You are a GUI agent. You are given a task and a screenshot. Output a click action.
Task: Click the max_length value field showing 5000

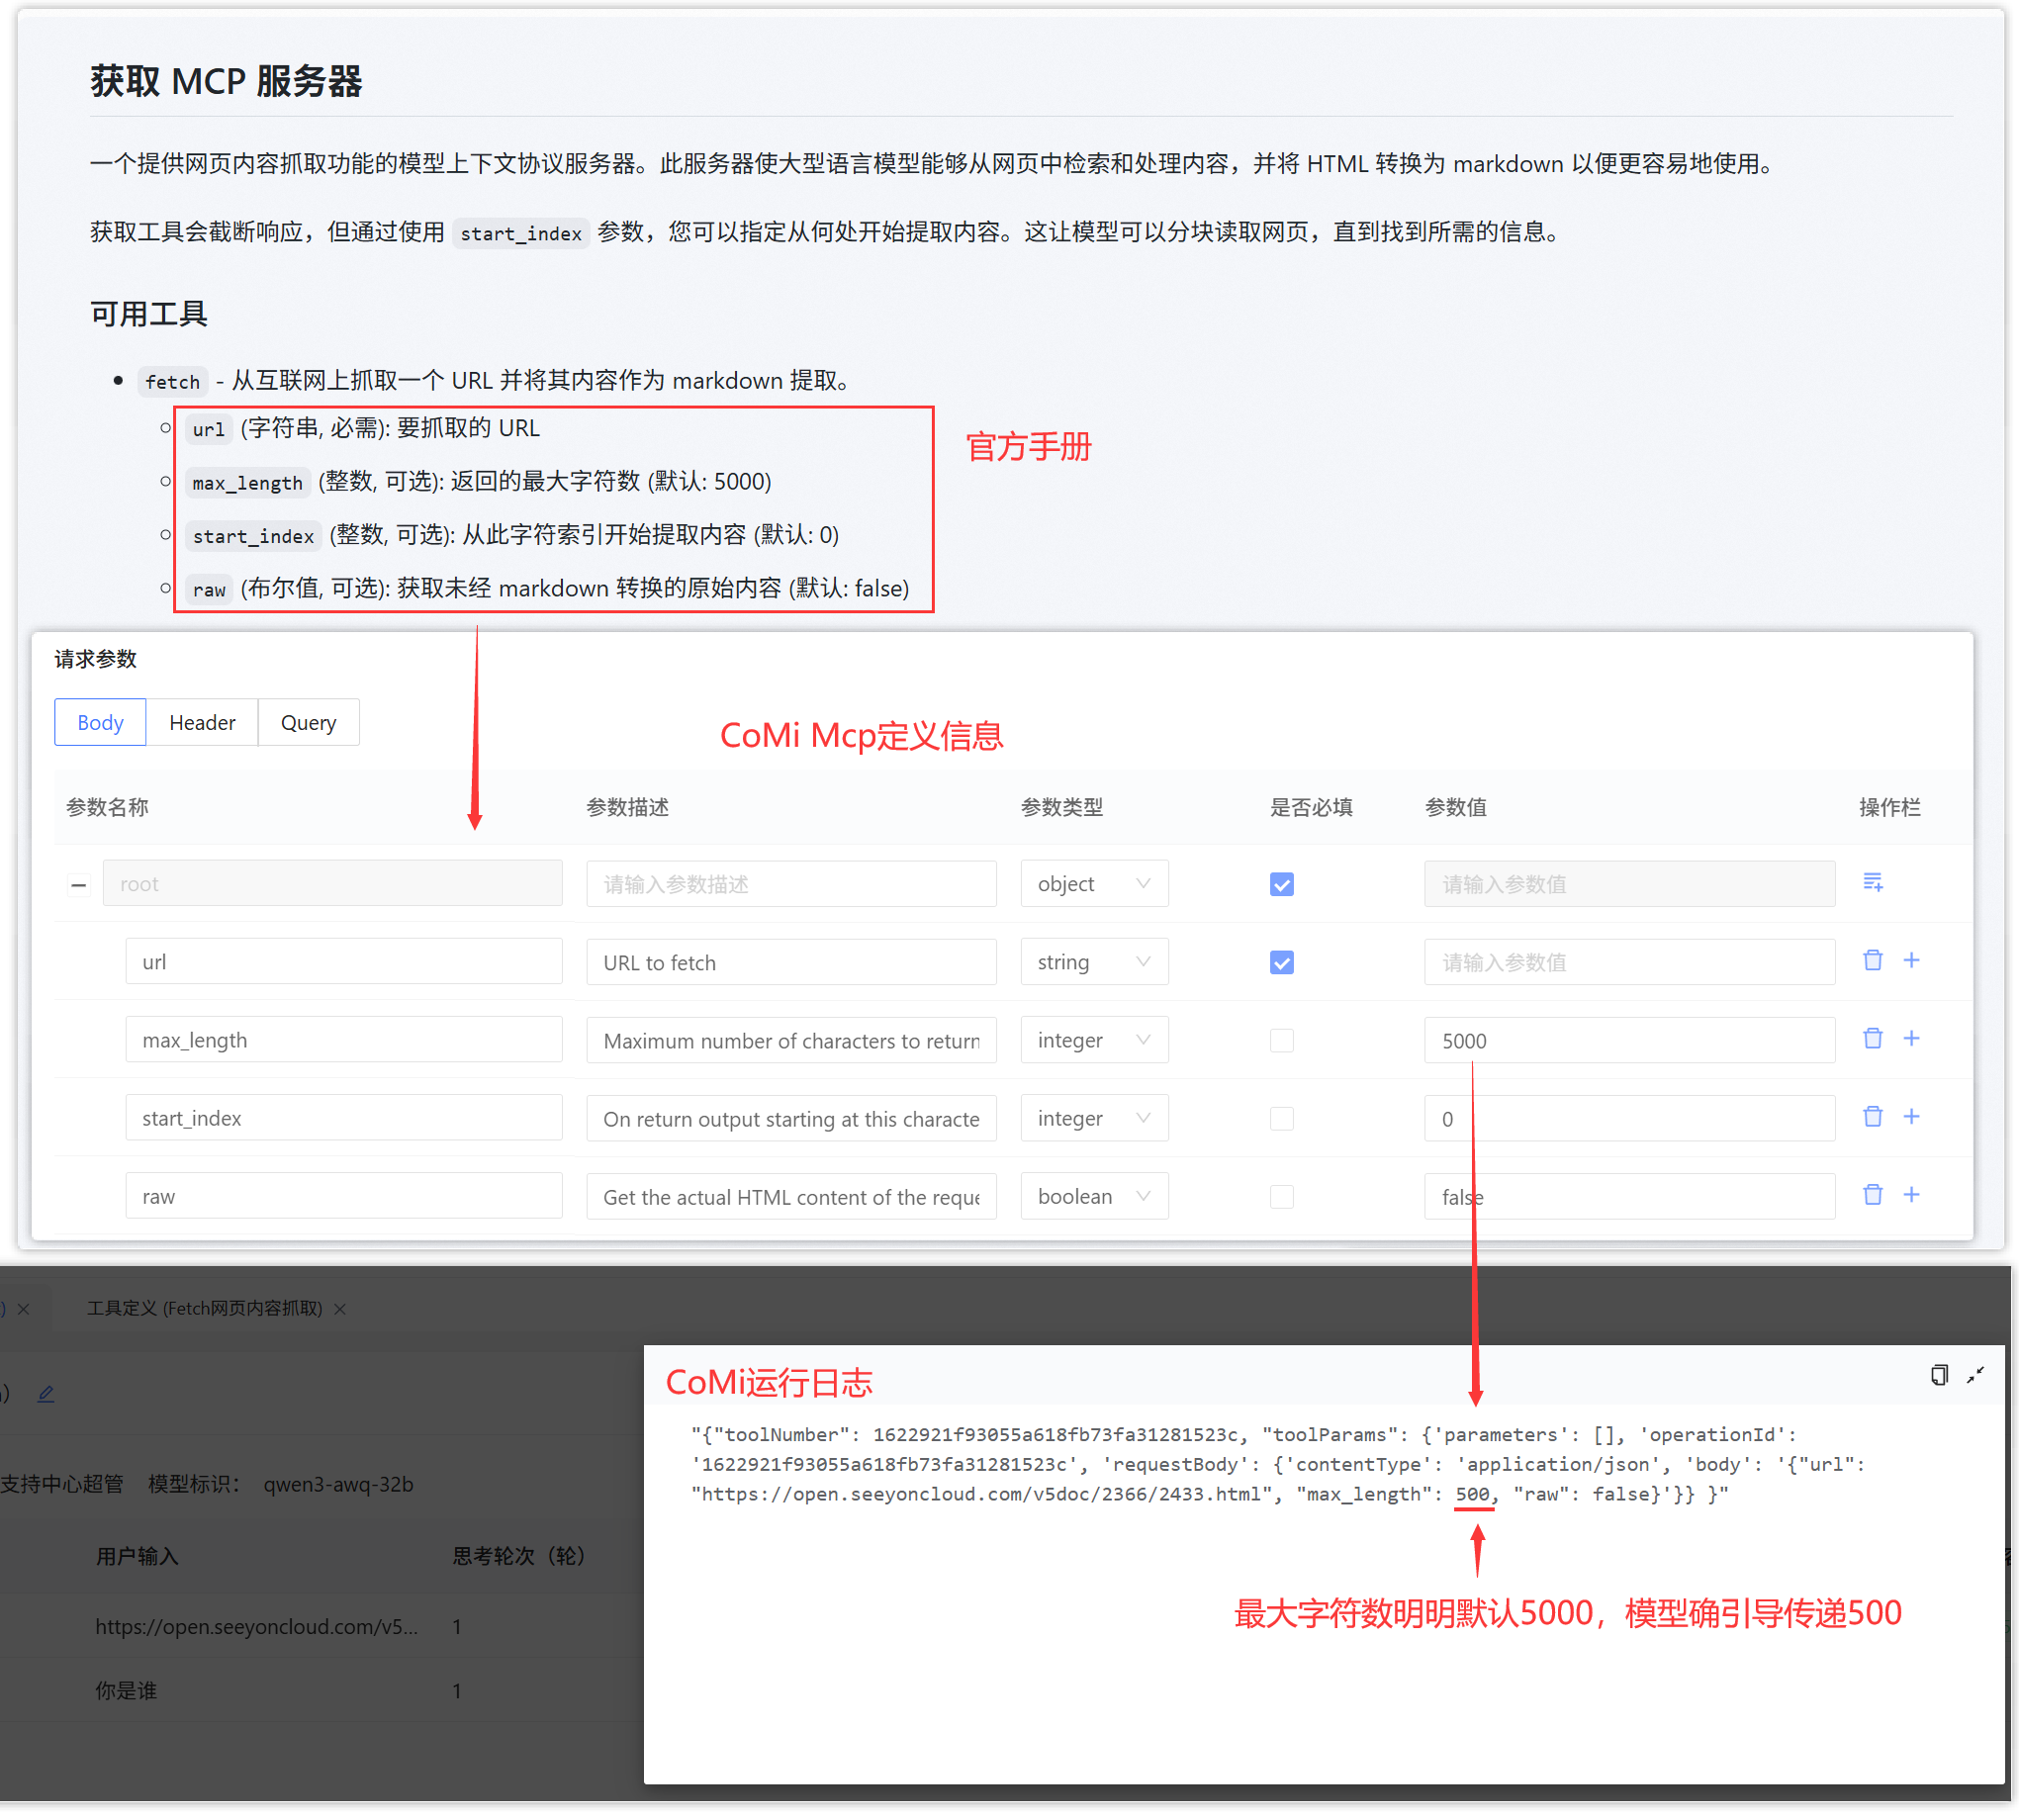pyautogui.click(x=1628, y=1041)
